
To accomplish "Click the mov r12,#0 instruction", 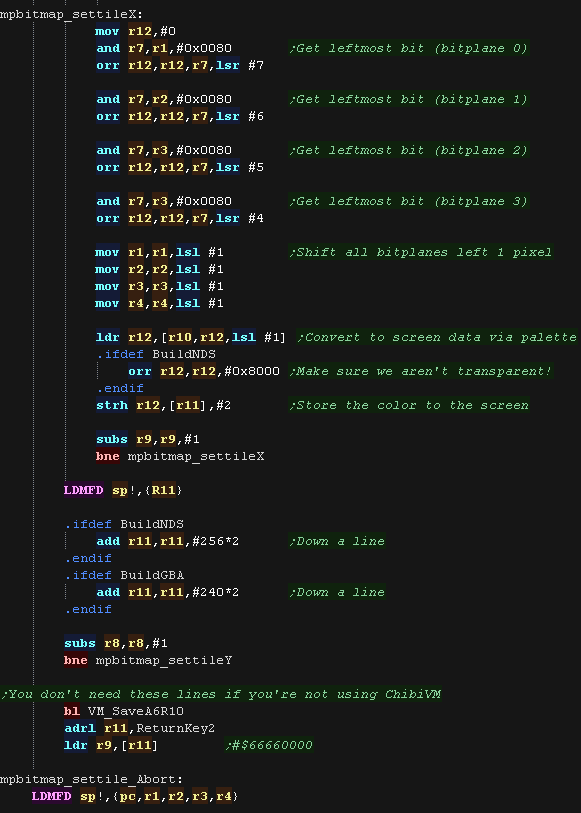I will tap(135, 31).
